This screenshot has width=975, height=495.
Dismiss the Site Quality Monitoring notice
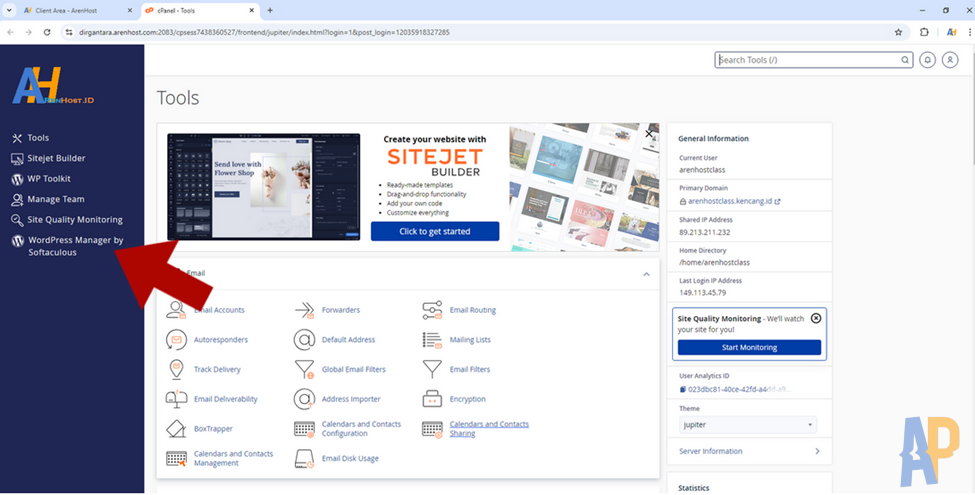click(x=816, y=318)
